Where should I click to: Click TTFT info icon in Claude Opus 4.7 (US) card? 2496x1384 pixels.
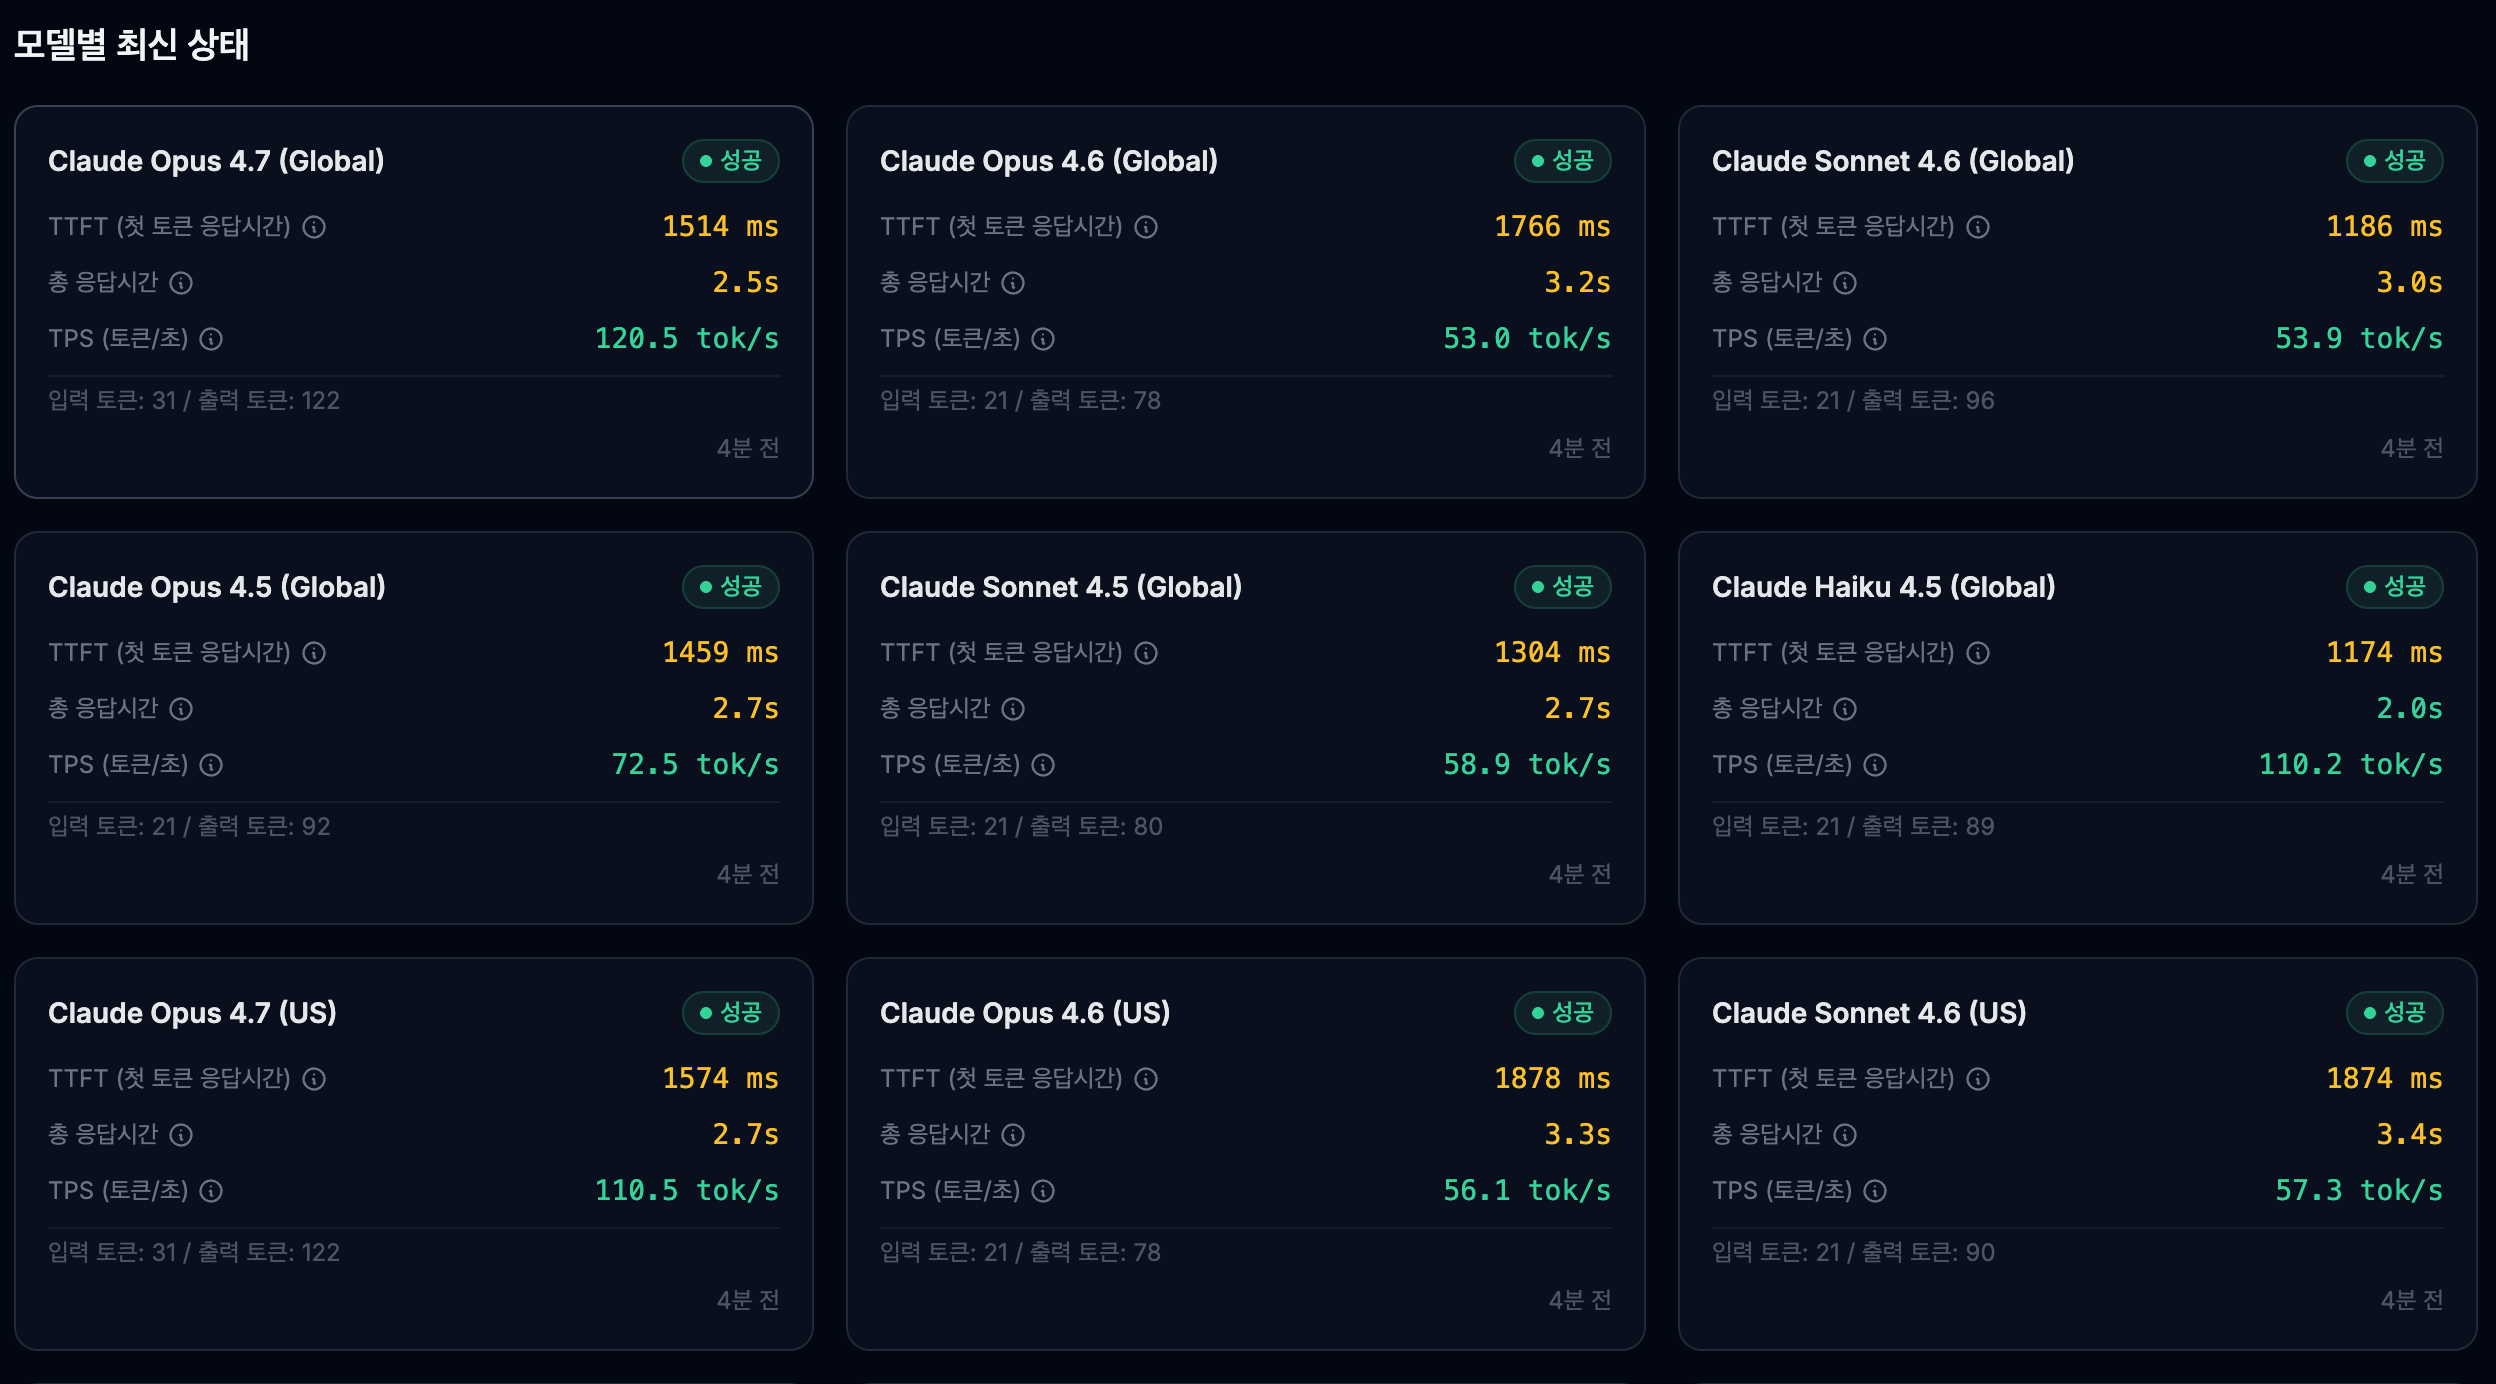[314, 1079]
